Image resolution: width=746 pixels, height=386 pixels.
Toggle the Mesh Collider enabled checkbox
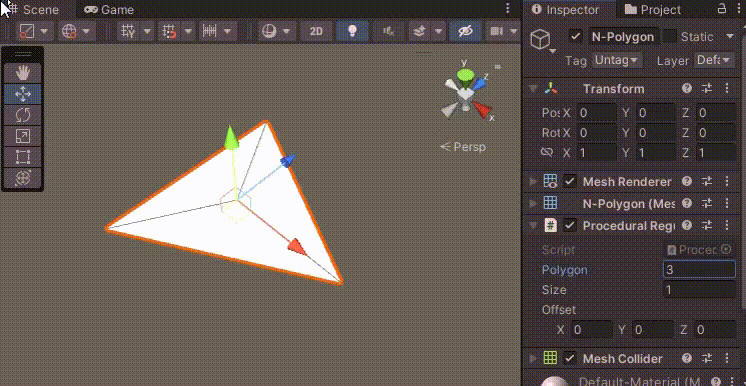[x=569, y=358]
